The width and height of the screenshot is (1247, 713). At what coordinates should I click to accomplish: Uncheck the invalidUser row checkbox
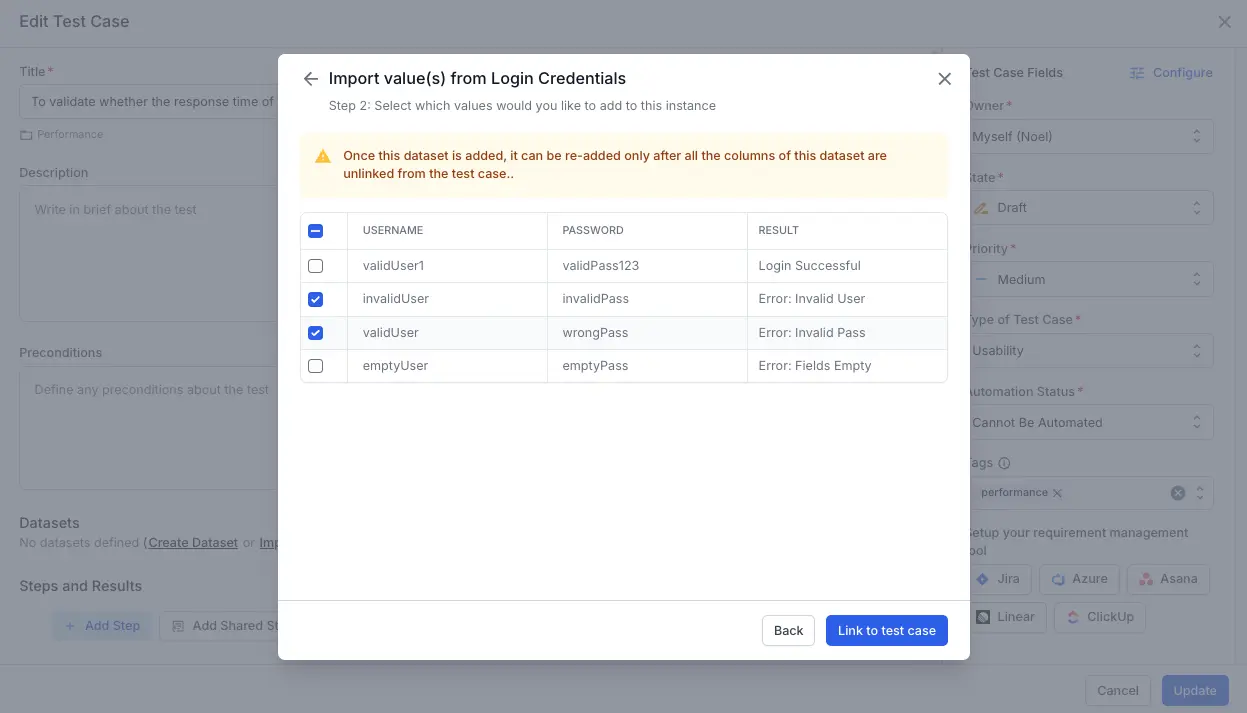coord(316,299)
